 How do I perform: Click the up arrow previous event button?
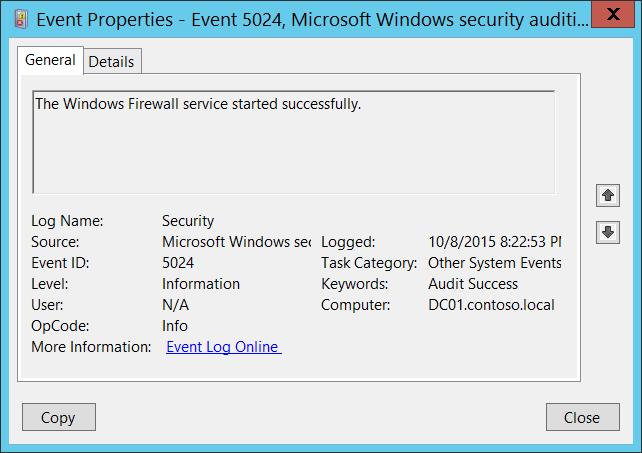point(607,194)
